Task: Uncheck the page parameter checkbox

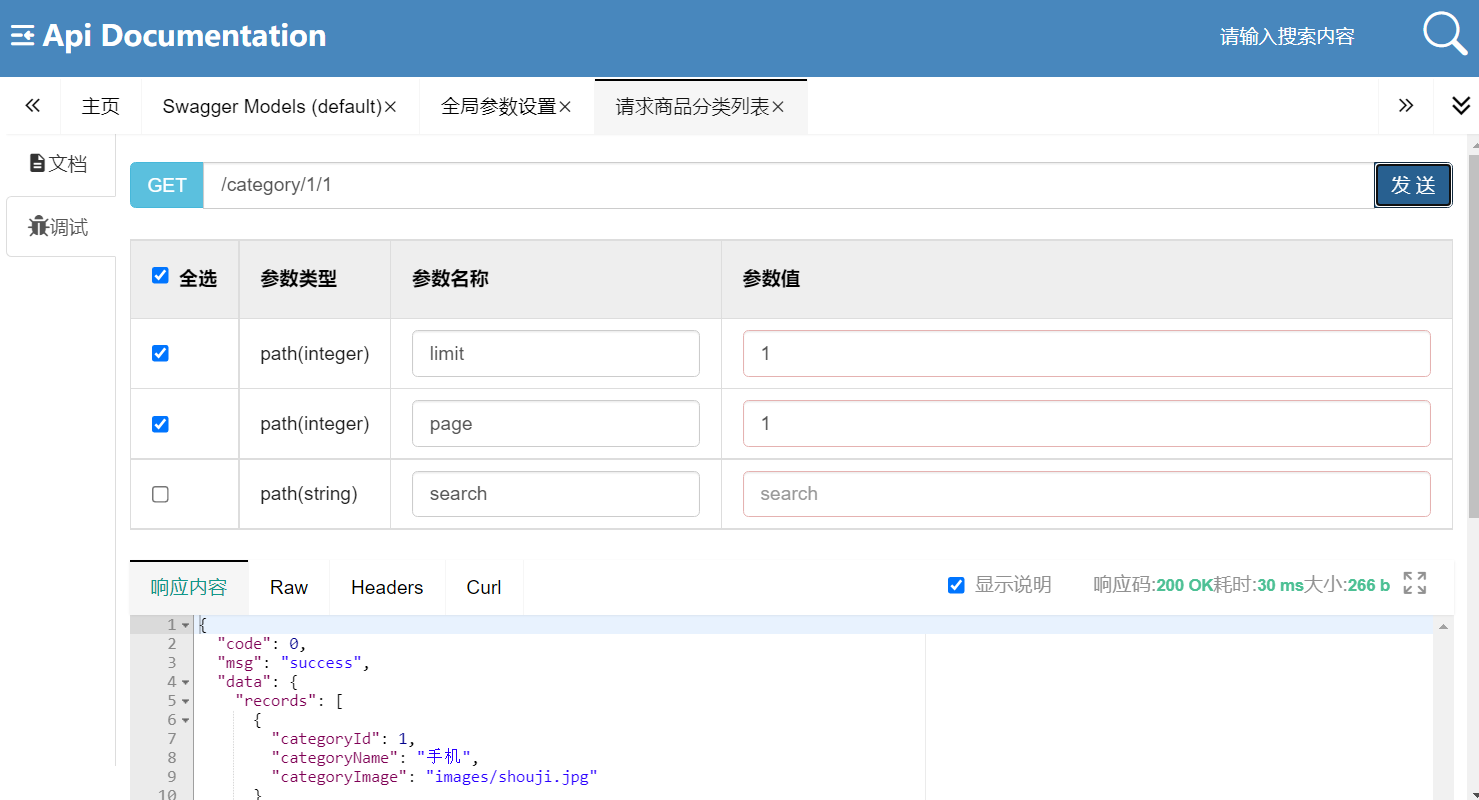Action: coord(160,424)
